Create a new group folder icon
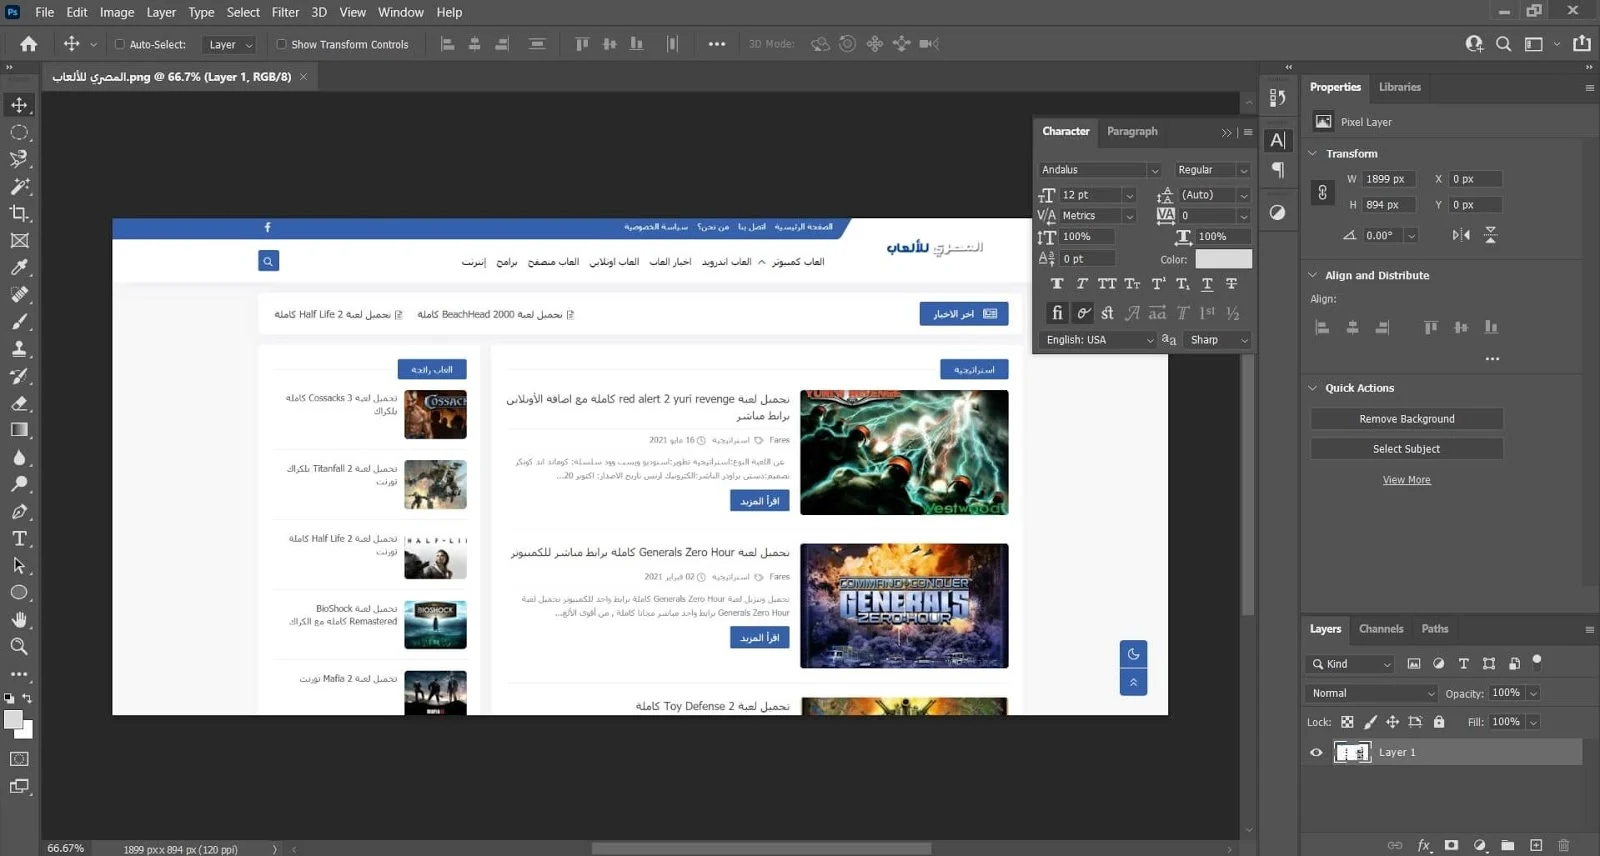Viewport: 1600px width, 856px height. click(x=1508, y=845)
